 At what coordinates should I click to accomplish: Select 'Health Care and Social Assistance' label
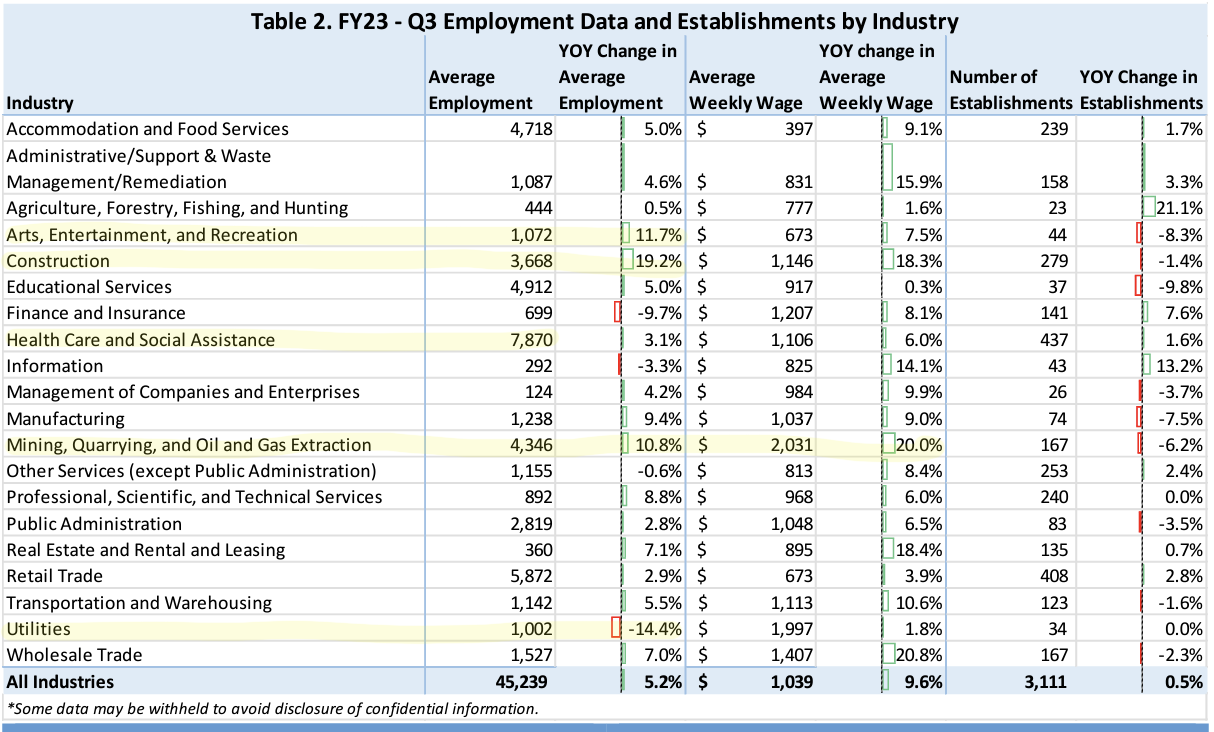coord(140,340)
